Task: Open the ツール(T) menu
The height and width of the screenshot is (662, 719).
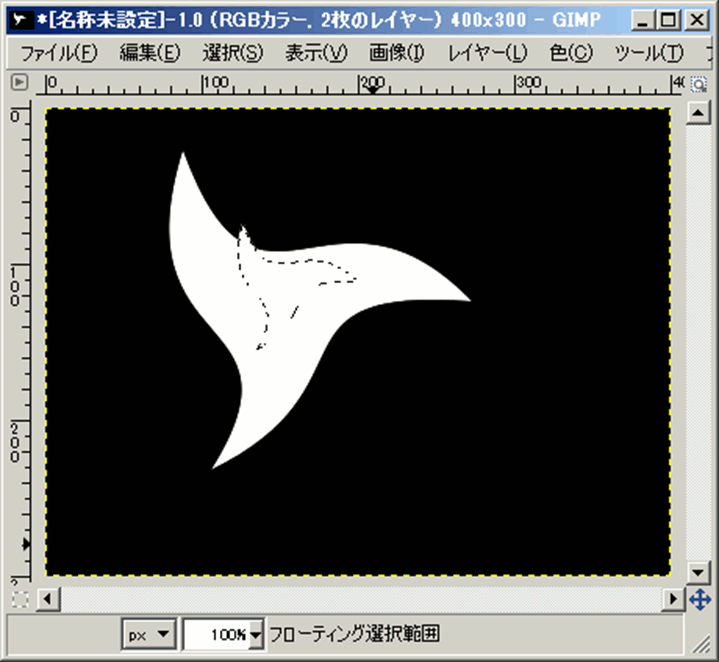Action: (649, 54)
